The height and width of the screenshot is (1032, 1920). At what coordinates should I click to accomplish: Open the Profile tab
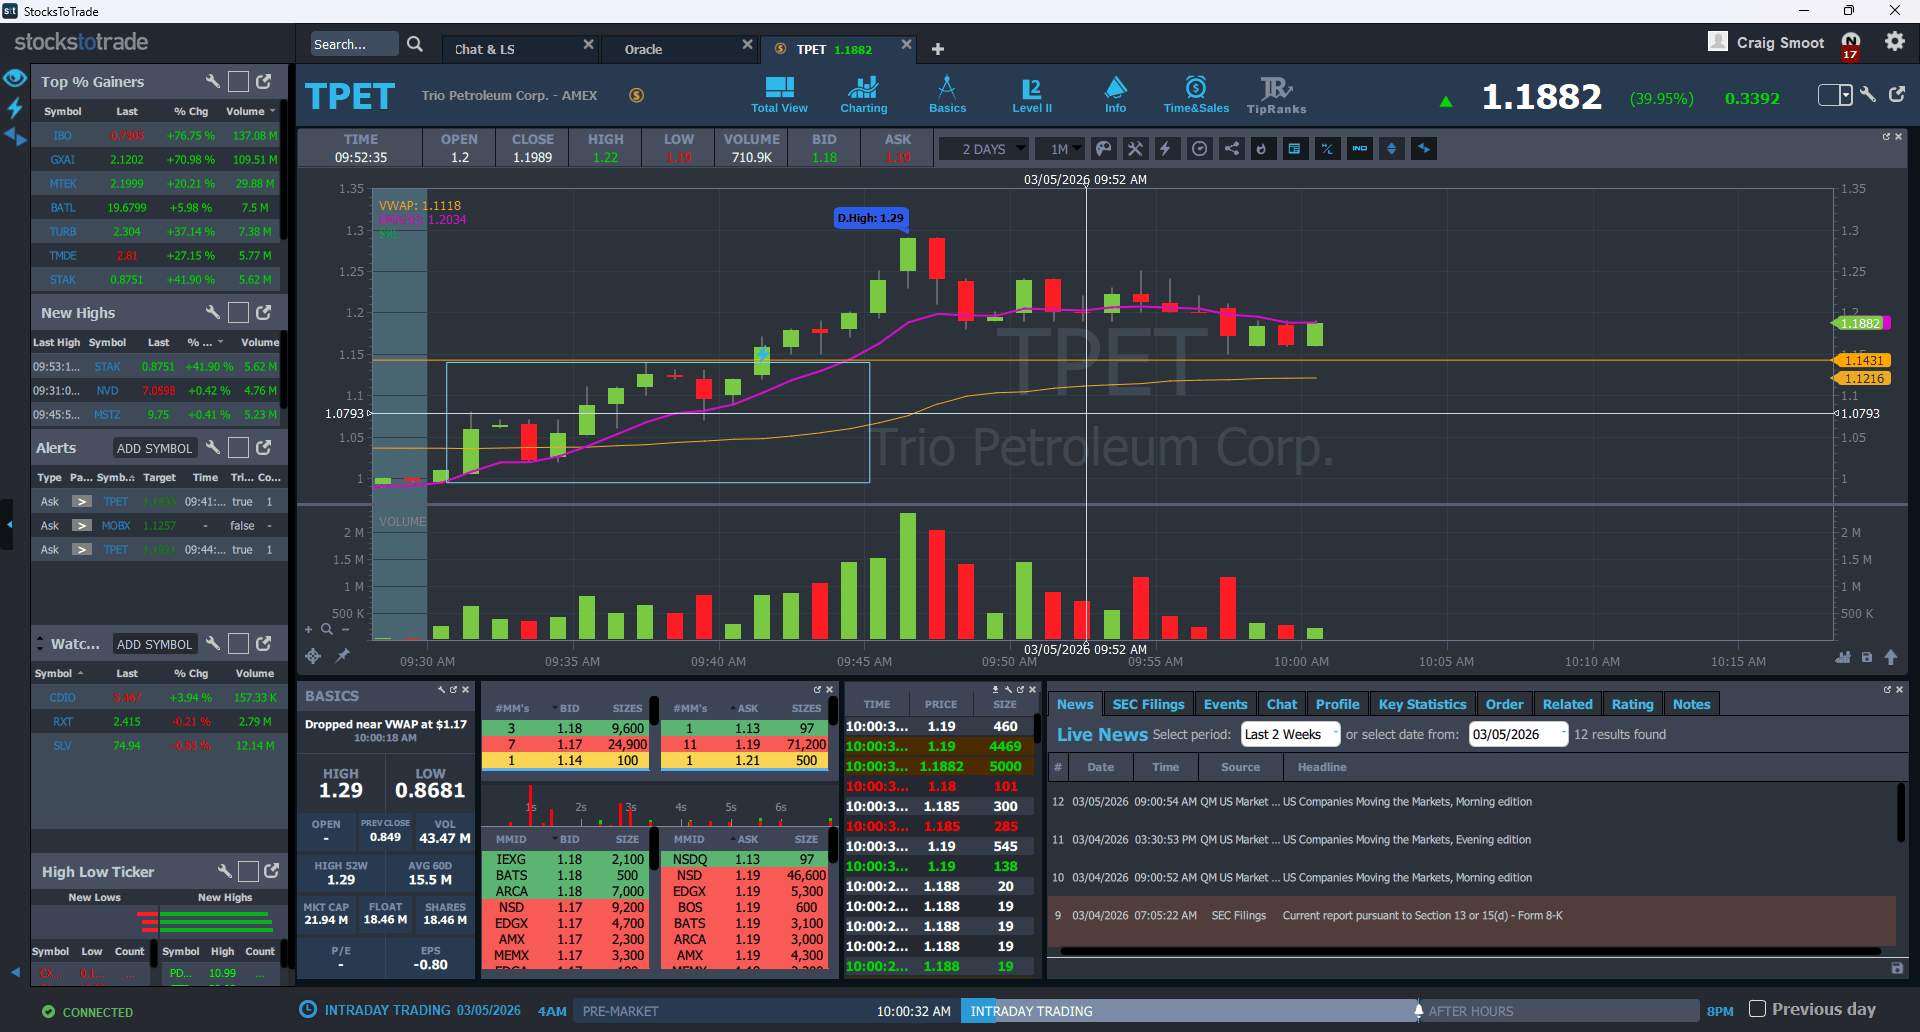tap(1337, 704)
